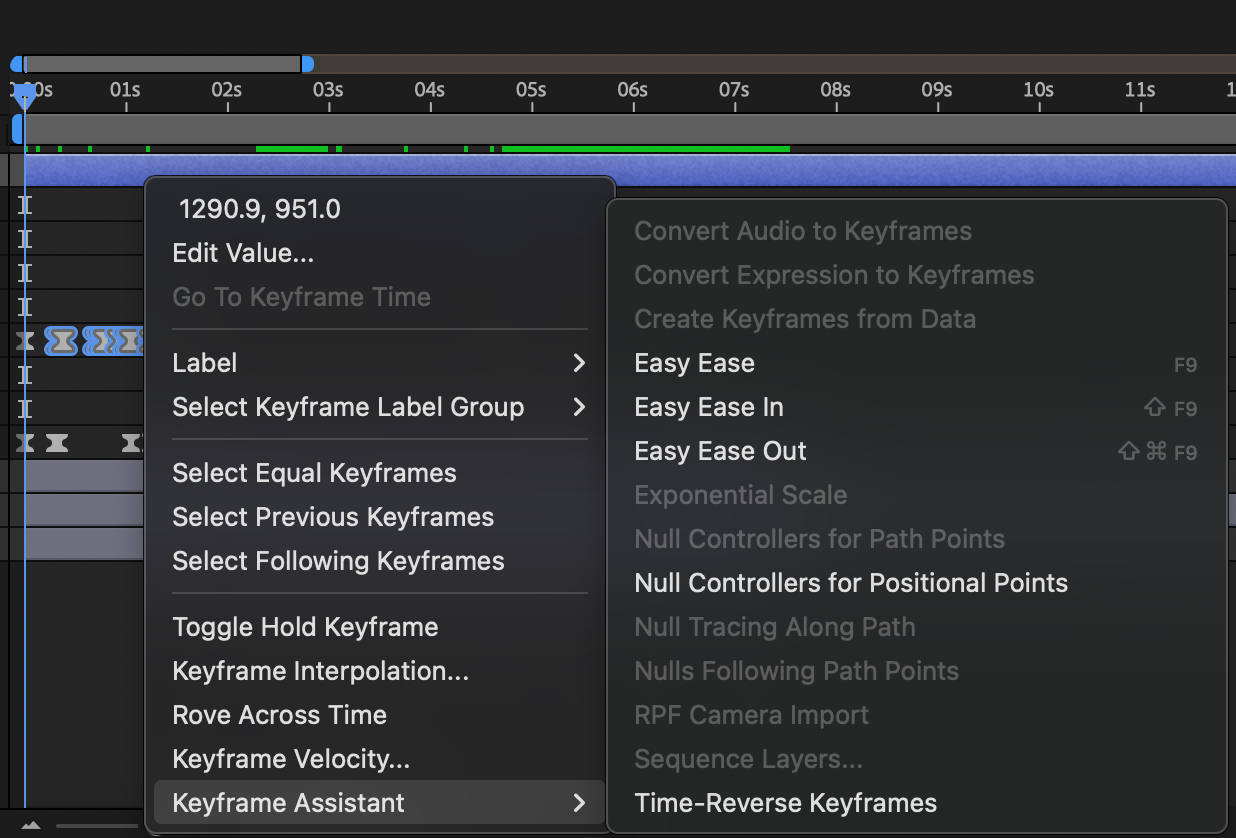The height and width of the screenshot is (838, 1236).
Task: Choose Time-Reverse Keyframes
Action: click(785, 803)
